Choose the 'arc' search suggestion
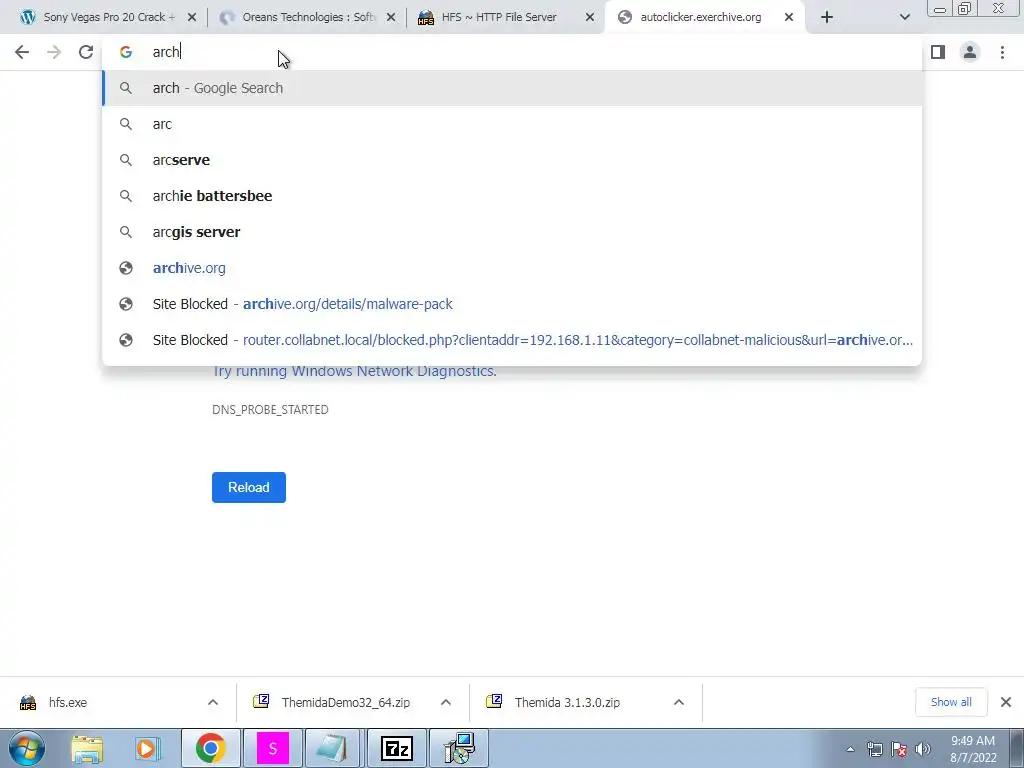The height and width of the screenshot is (768, 1024). 512,124
